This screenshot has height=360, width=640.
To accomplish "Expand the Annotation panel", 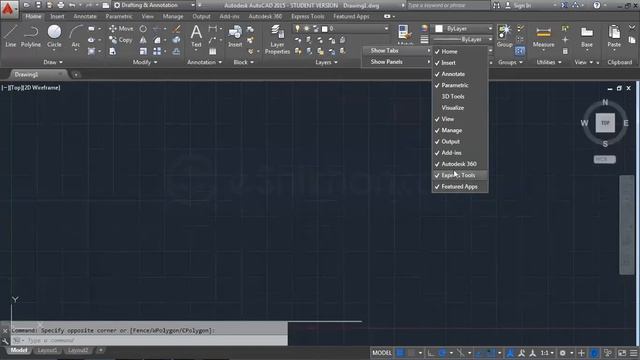I will click(204, 62).
